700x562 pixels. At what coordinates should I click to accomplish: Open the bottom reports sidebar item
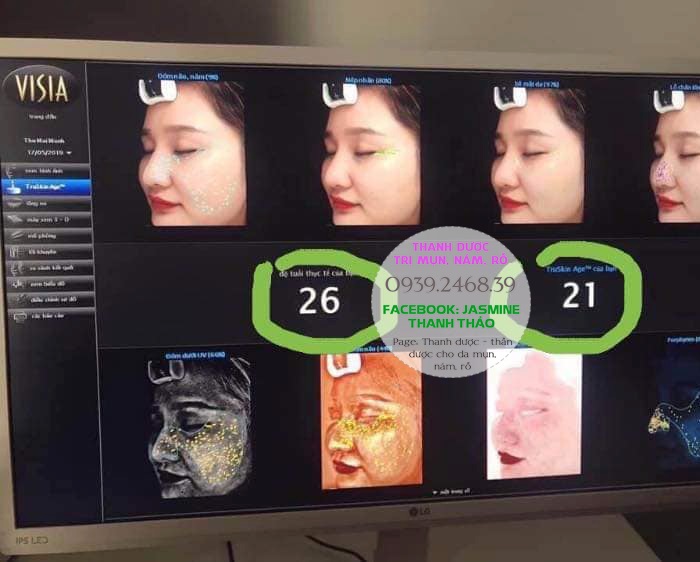pyautogui.click(x=50, y=315)
